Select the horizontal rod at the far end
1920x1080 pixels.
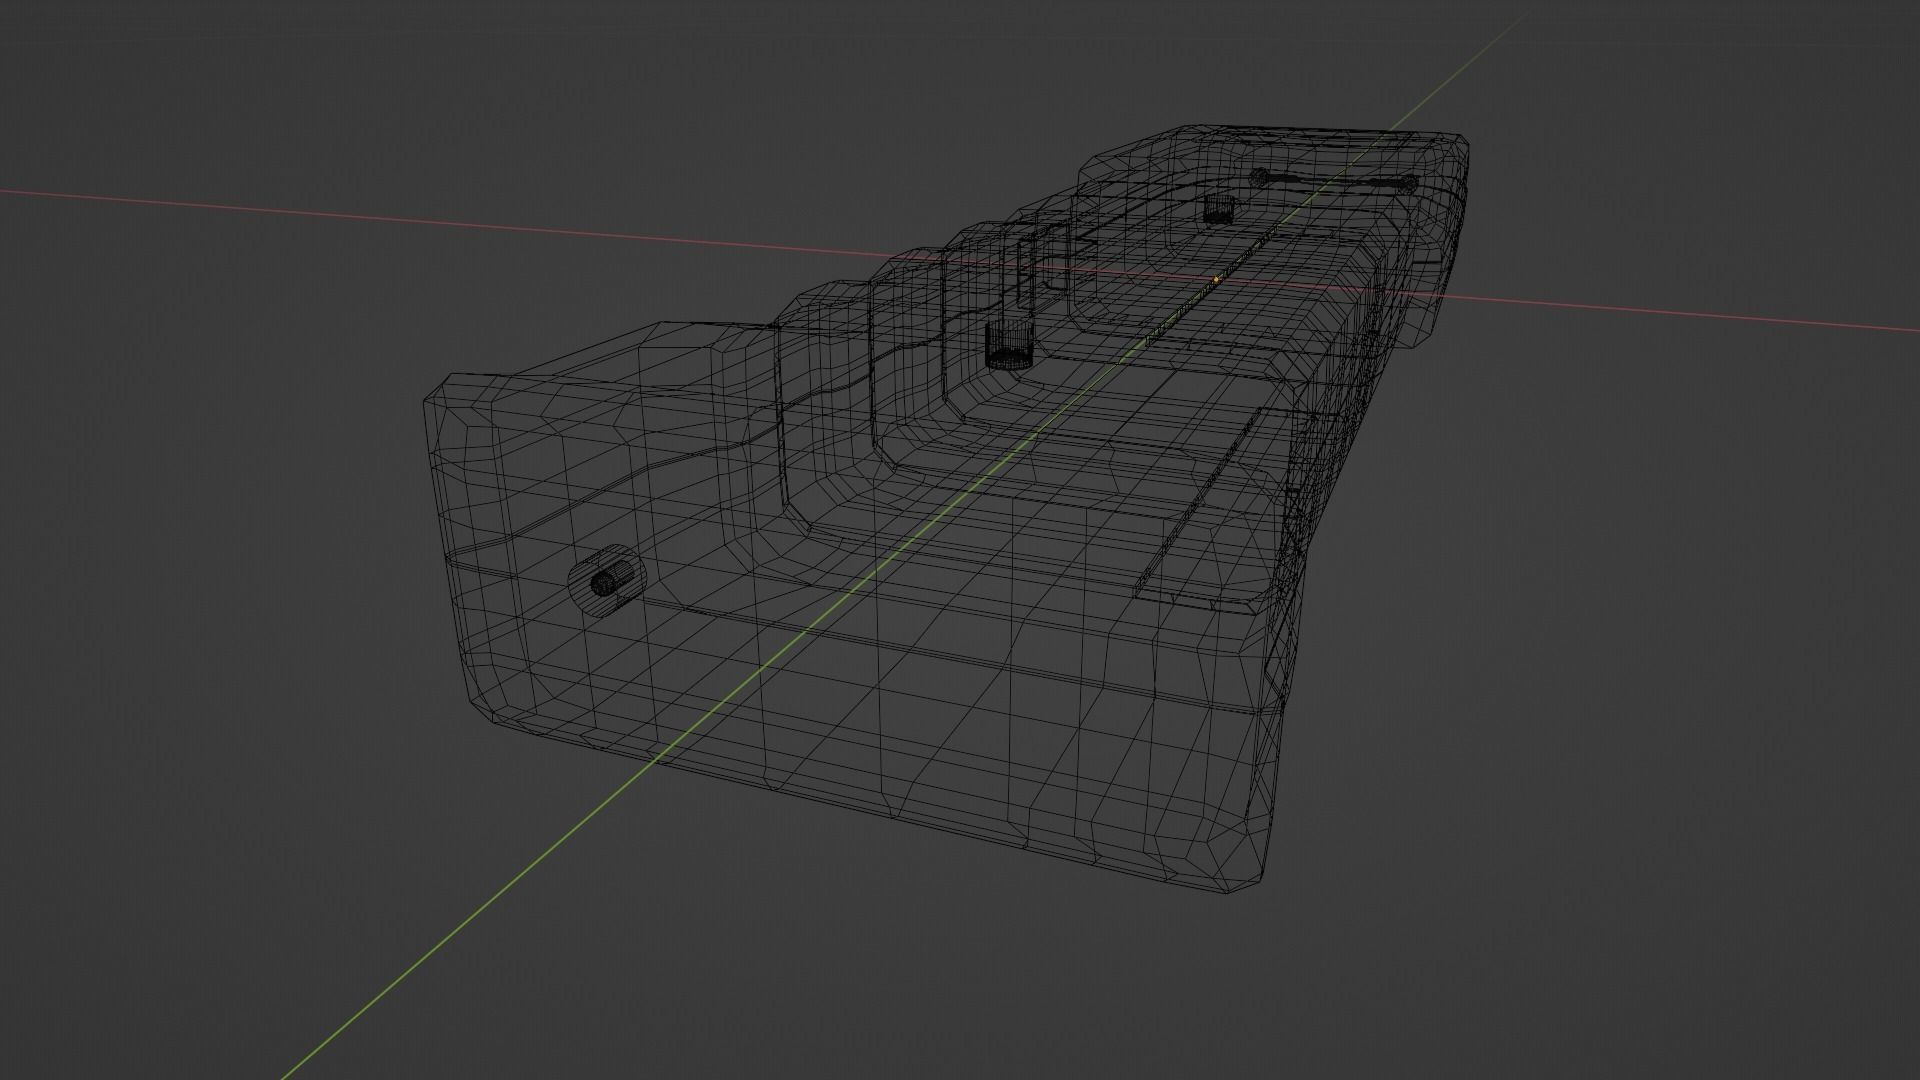(1334, 180)
